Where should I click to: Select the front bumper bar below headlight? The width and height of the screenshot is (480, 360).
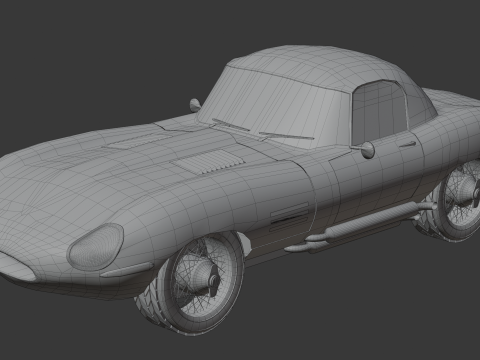(x=127, y=270)
